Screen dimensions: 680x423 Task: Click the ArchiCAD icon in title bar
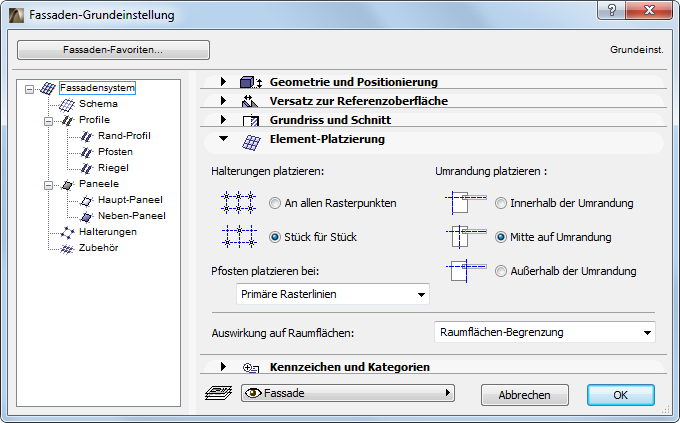(x=16, y=15)
